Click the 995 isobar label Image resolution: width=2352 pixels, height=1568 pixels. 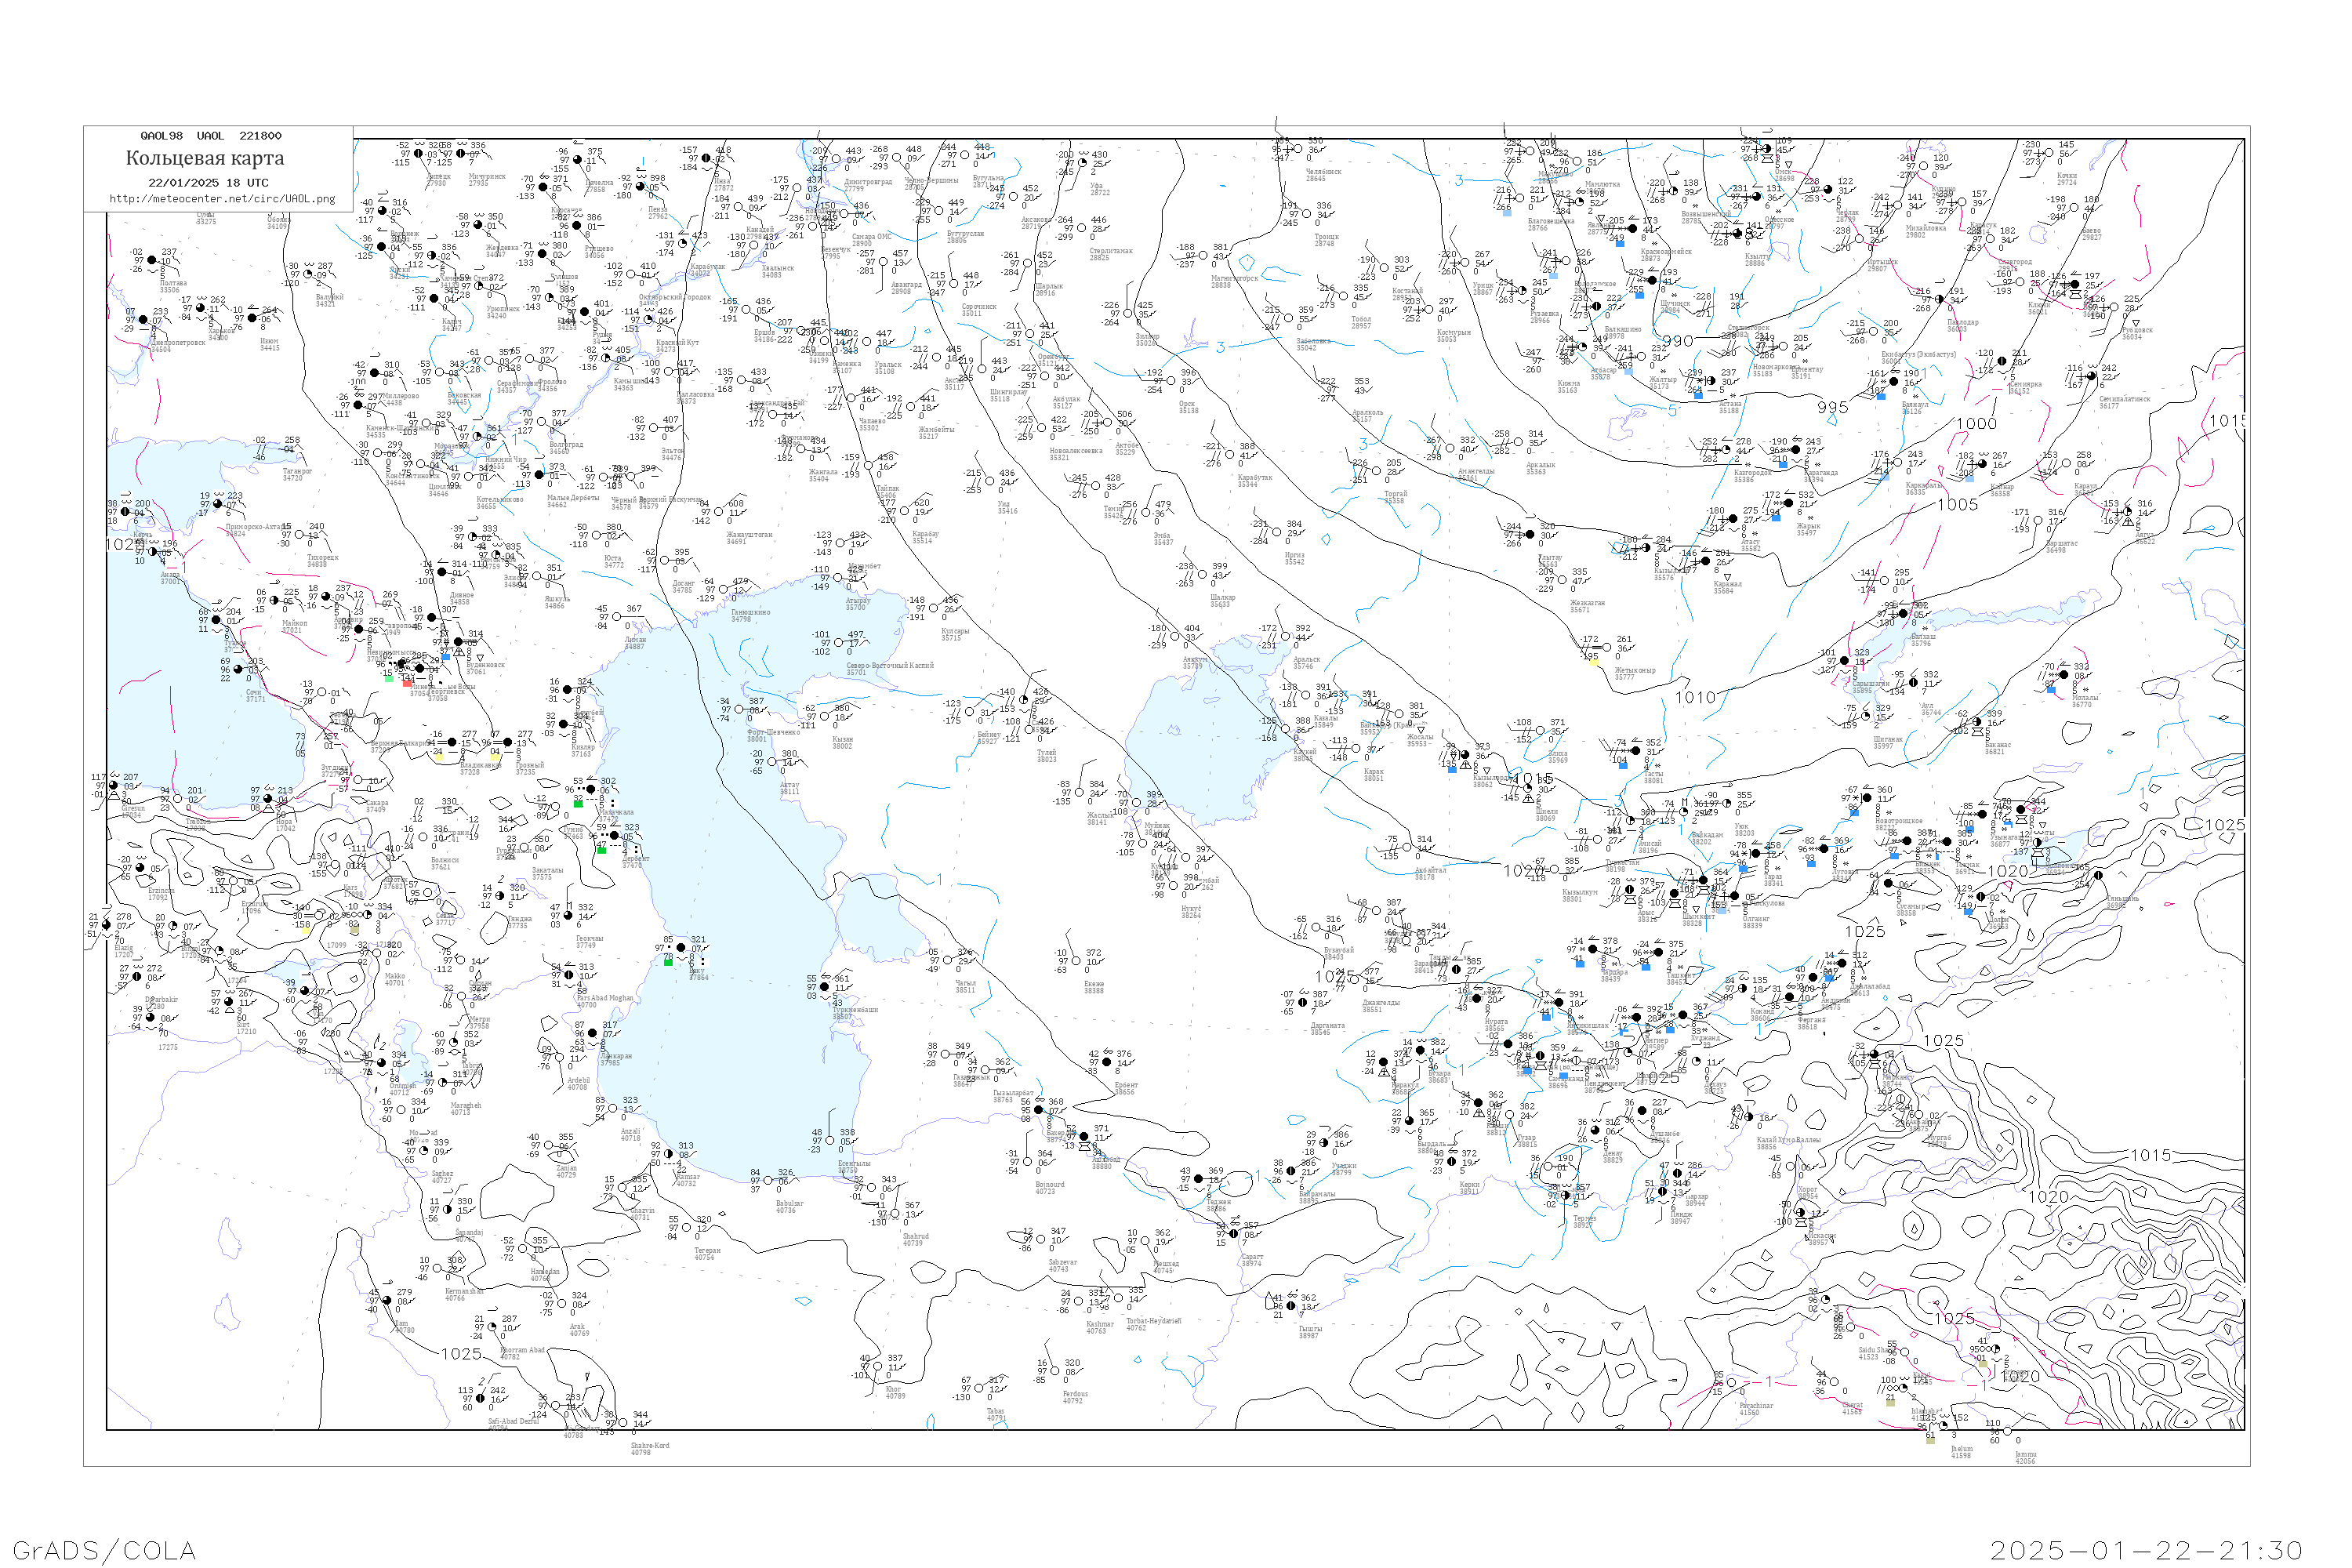(x=1833, y=408)
